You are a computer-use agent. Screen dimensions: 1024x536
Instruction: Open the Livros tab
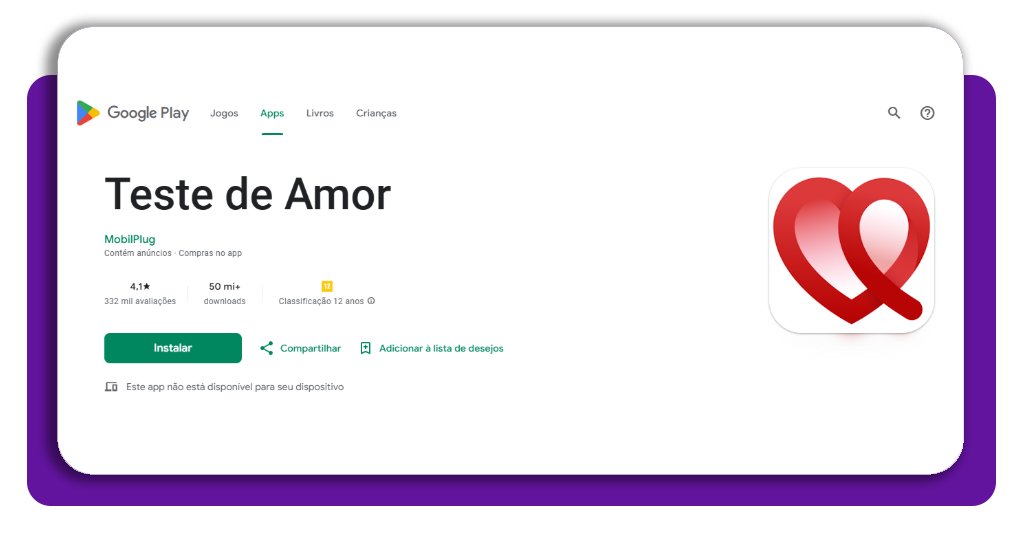[320, 113]
